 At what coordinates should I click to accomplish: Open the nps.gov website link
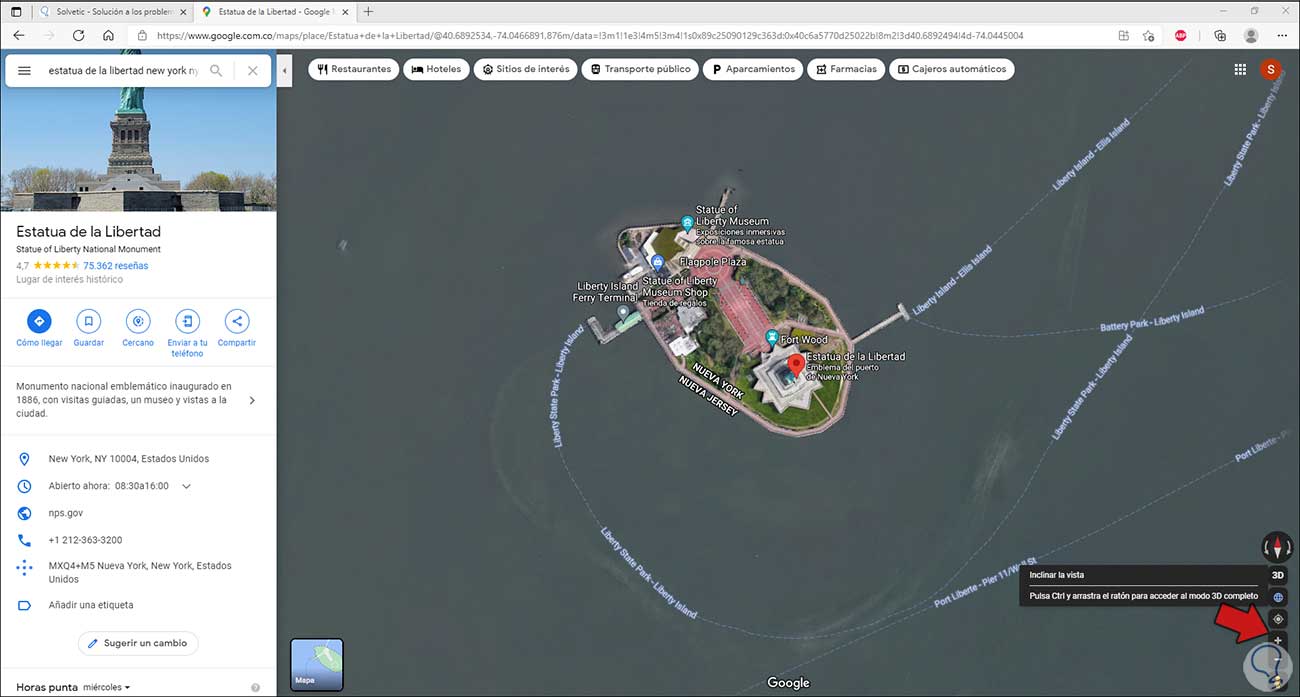pos(67,513)
